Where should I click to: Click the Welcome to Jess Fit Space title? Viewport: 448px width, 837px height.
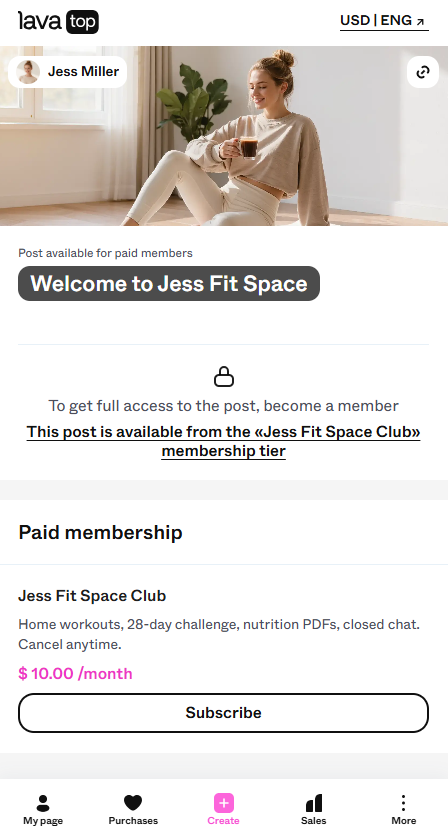coord(169,283)
